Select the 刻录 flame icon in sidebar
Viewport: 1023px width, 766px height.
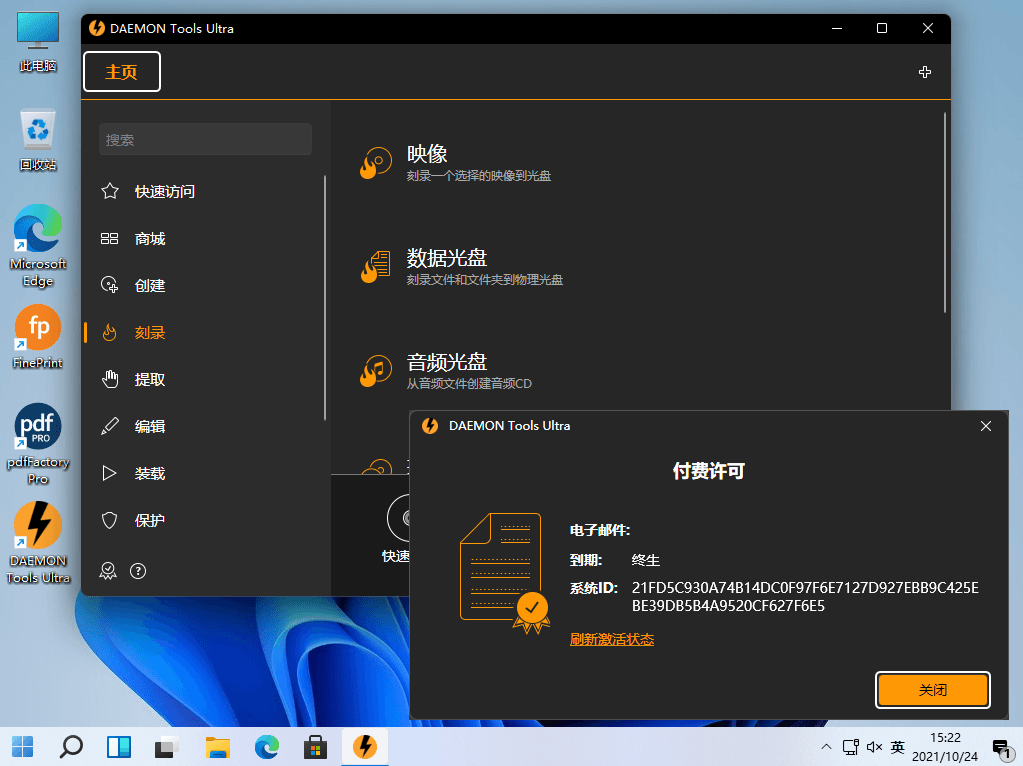pos(110,333)
